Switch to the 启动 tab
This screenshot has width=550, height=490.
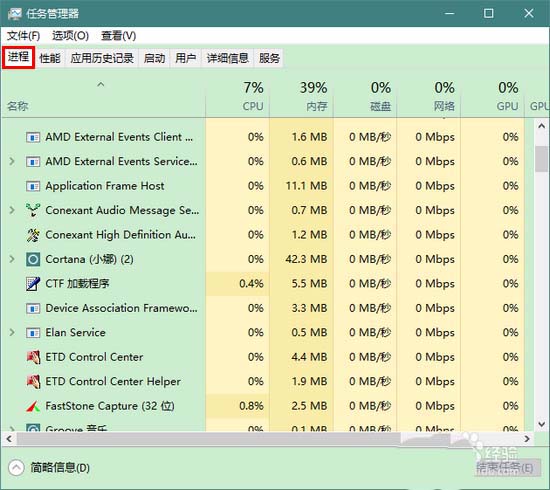point(154,58)
